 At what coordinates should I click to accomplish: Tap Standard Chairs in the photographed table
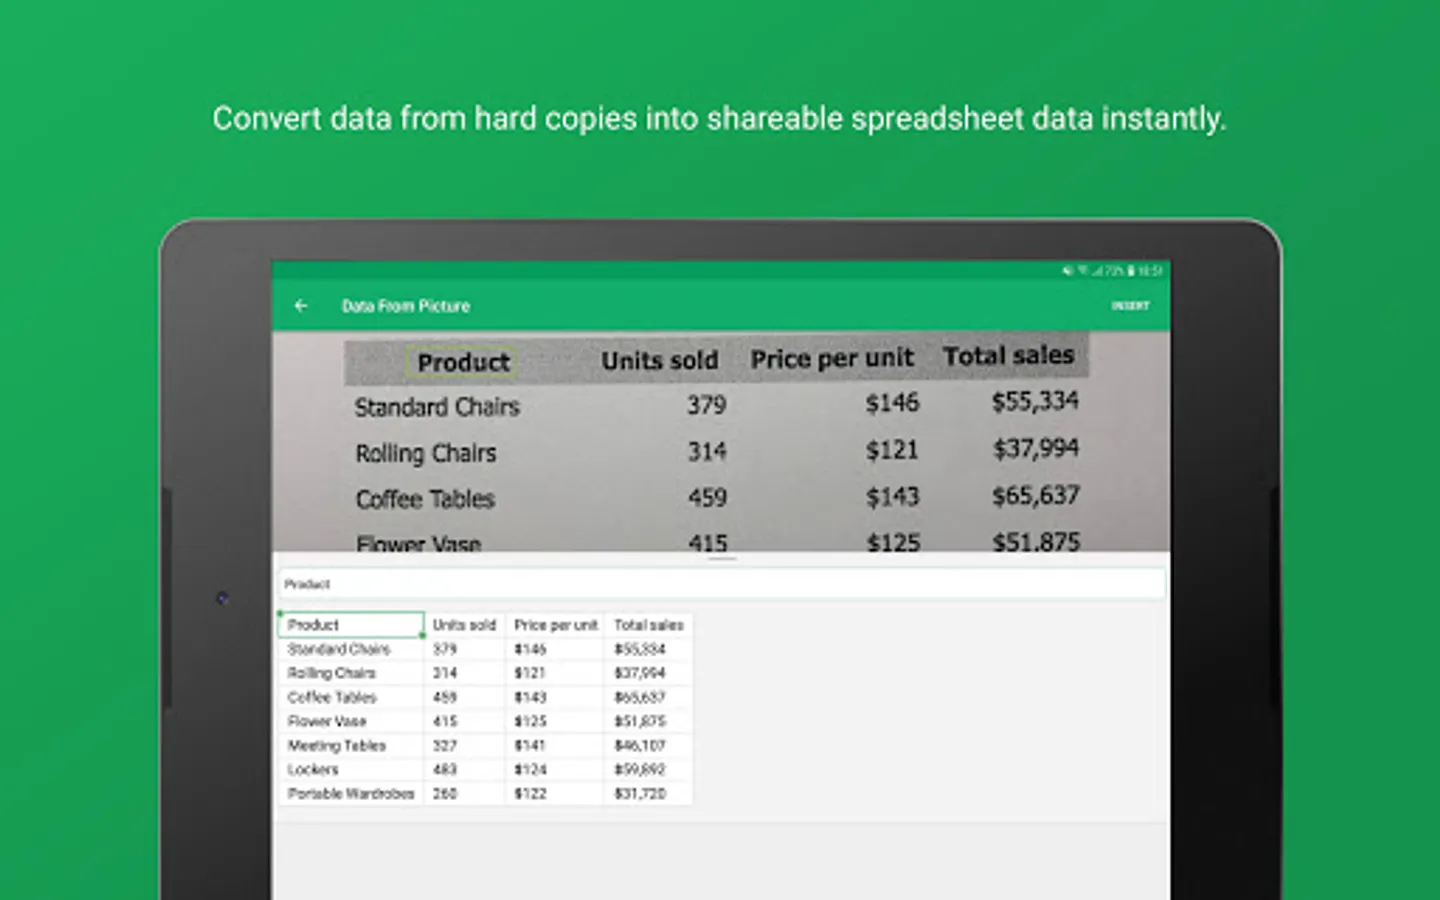click(437, 407)
